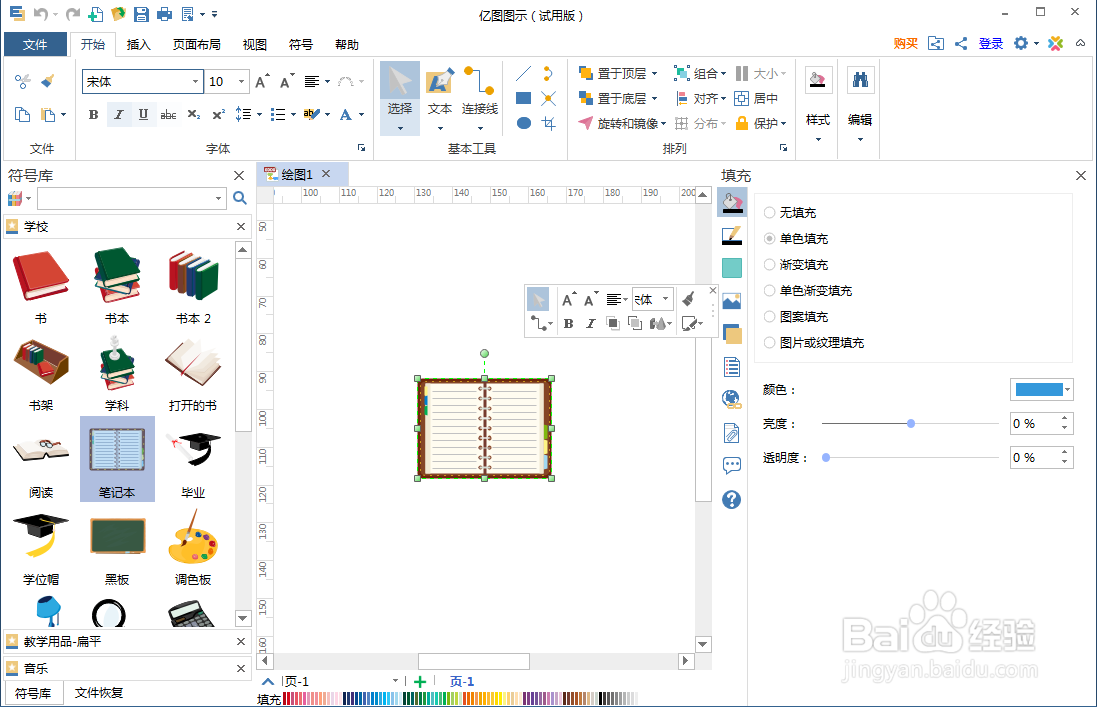The width and height of the screenshot is (1097, 707).
Task: Click the symbol library search magnifier
Action: pyautogui.click(x=238, y=198)
